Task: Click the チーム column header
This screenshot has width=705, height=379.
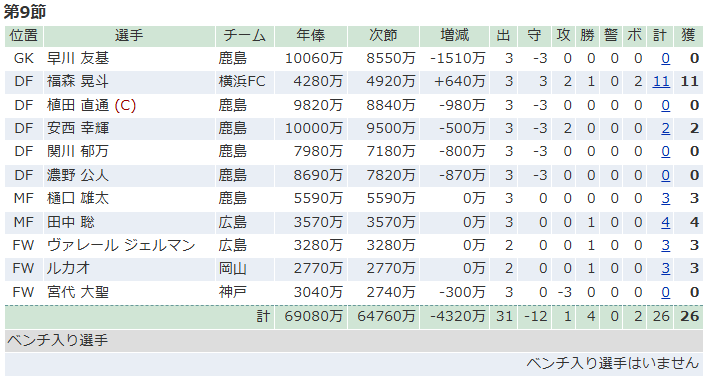Action: click(245, 36)
